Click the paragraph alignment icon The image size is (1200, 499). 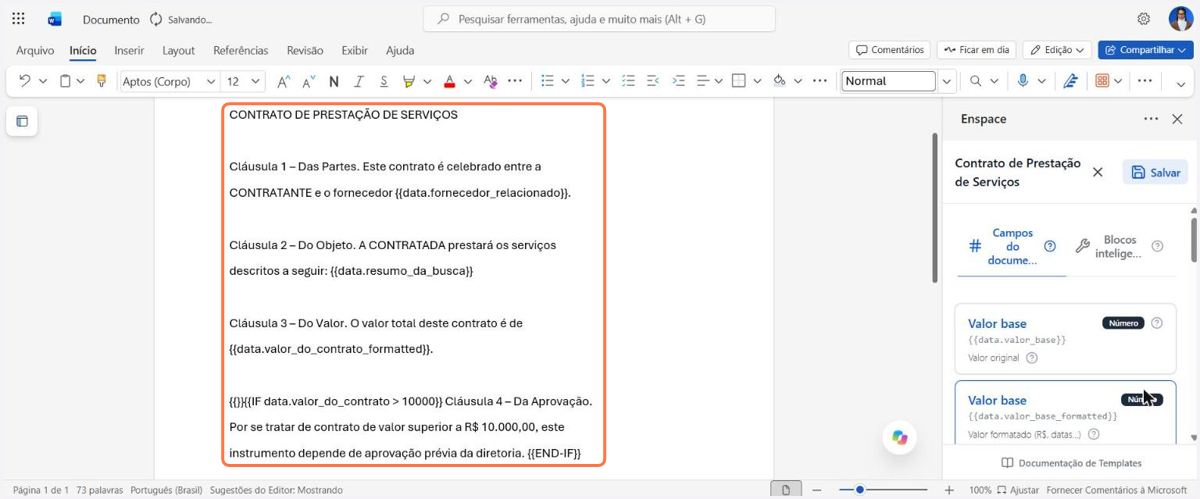pos(702,81)
